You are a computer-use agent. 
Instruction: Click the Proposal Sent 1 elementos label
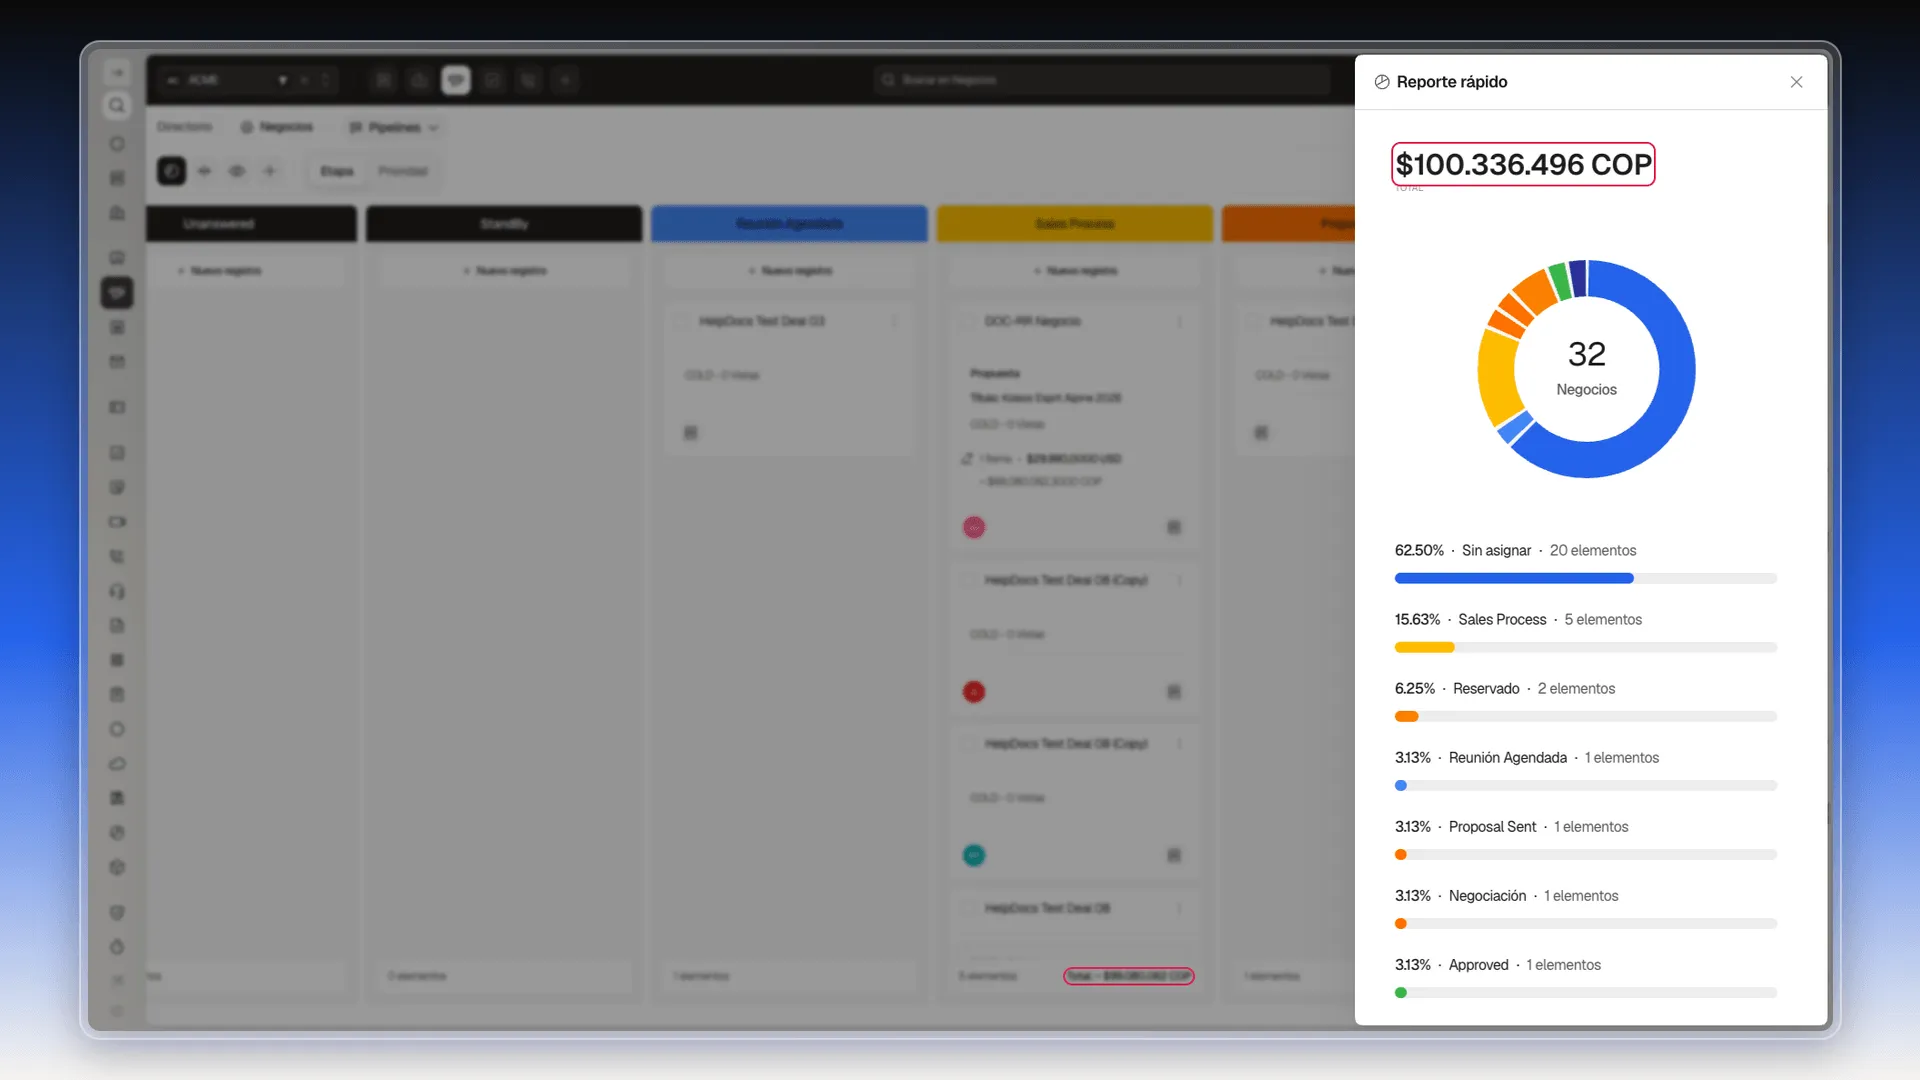pyautogui.click(x=1511, y=827)
